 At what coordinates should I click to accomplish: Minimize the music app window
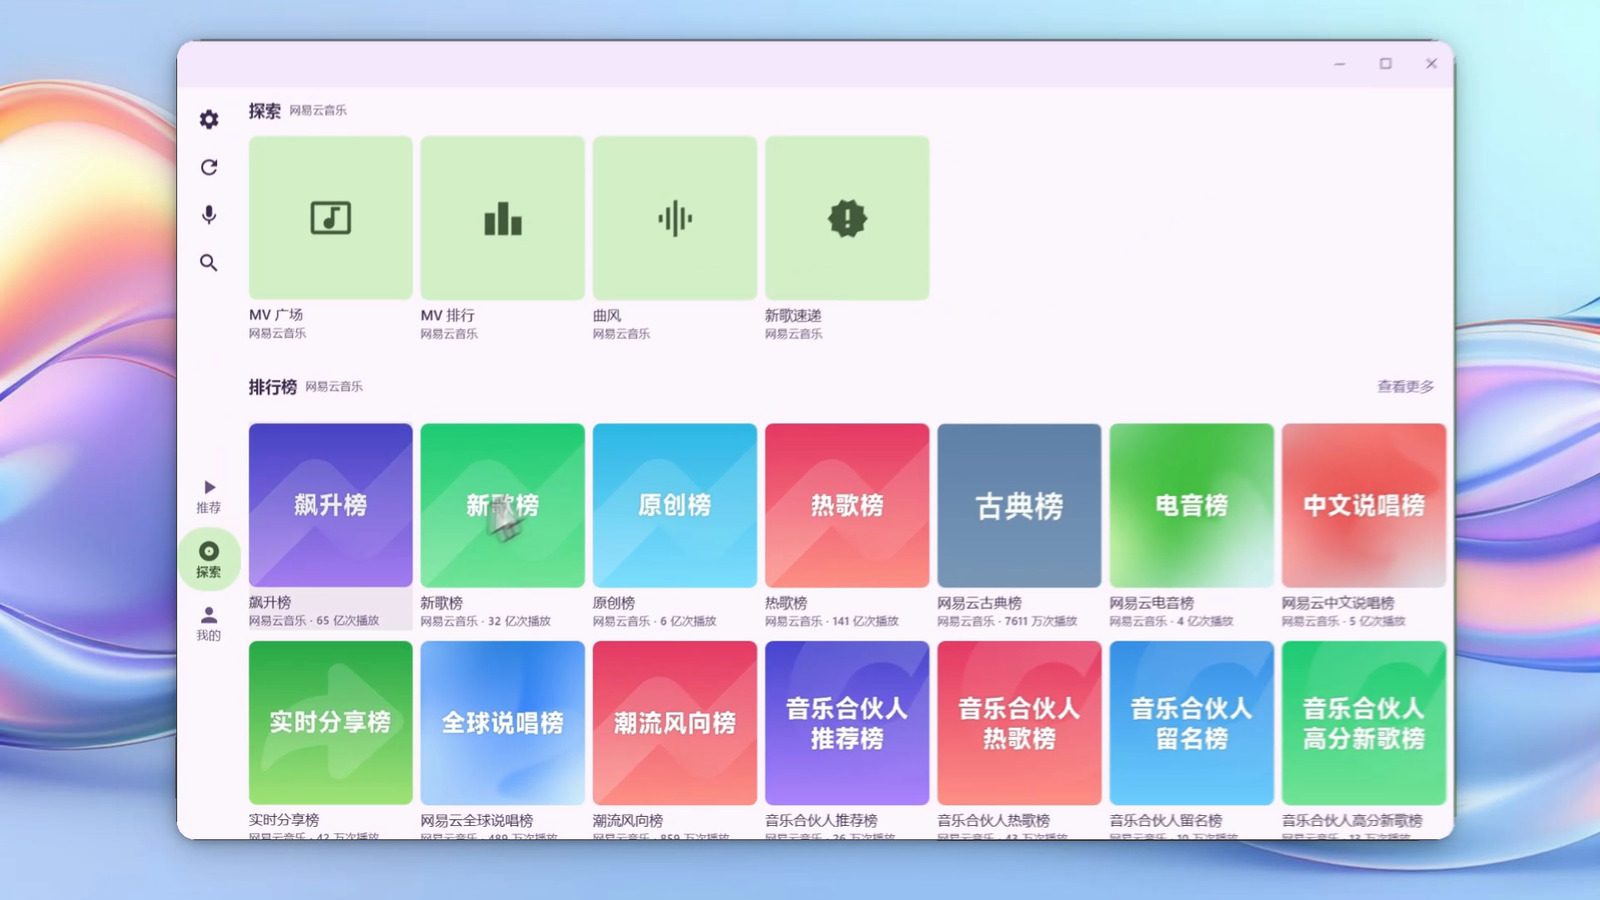(1339, 63)
